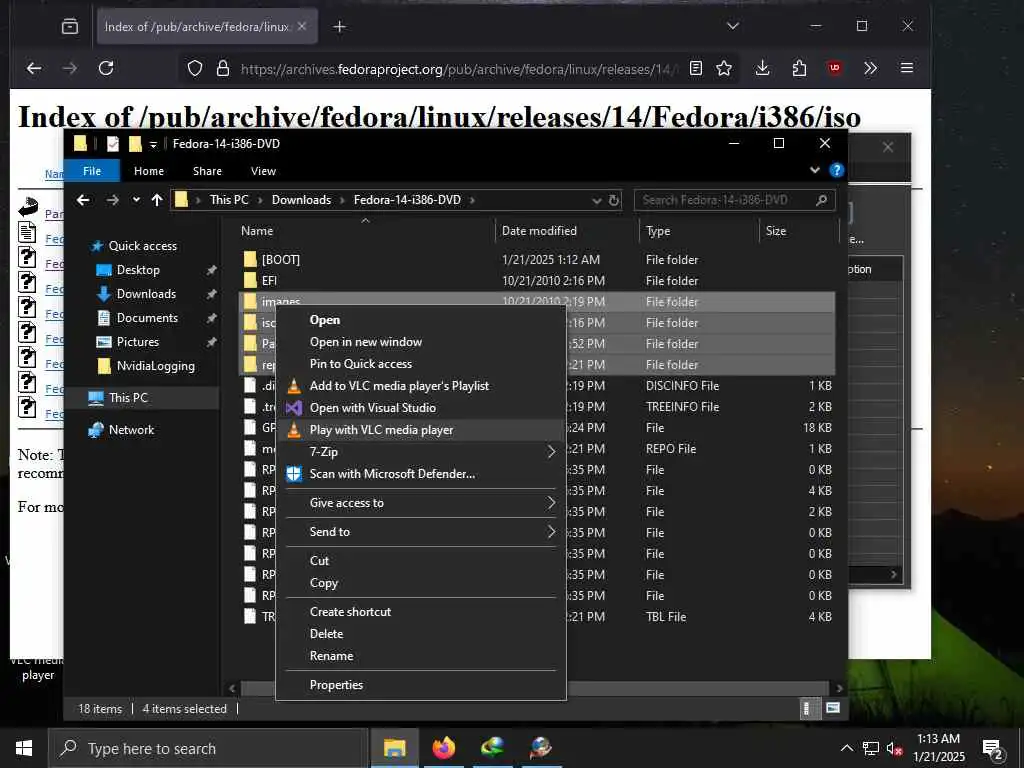
Task: Click This PC in the address breadcrumb
Action: (x=229, y=200)
